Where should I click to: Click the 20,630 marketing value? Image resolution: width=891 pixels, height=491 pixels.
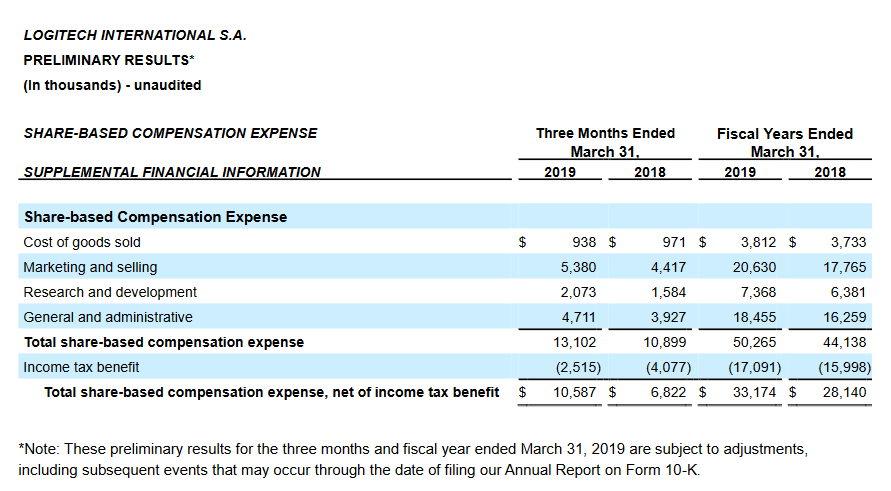755,267
